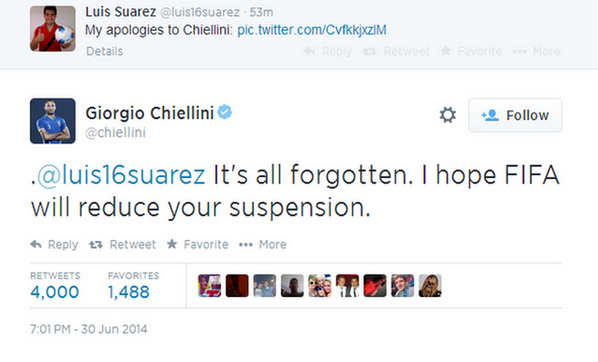This screenshot has width=598, height=362.
Task: Click the faded Retweet icon on Suarez's tweet
Action: 370,51
